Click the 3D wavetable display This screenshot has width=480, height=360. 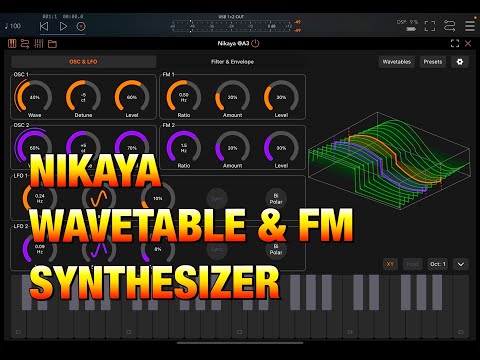(x=389, y=161)
